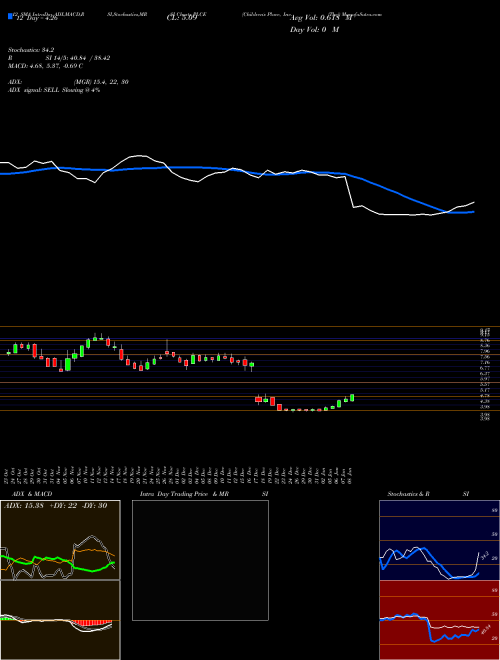Select the 'Avg Vol: 0.618 M' text
The width and height of the screenshot is (500, 660).
pos(322,18)
